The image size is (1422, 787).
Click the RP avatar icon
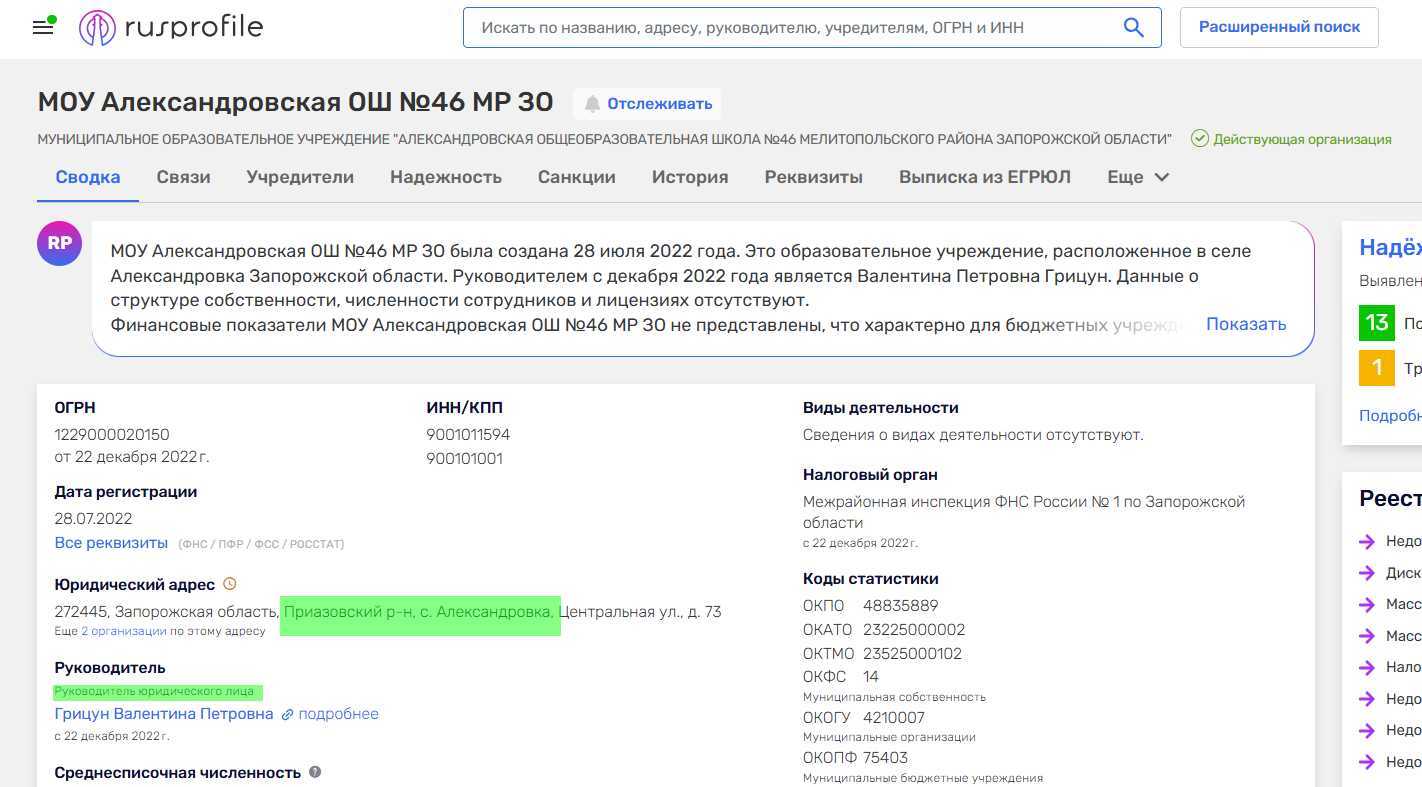(59, 243)
